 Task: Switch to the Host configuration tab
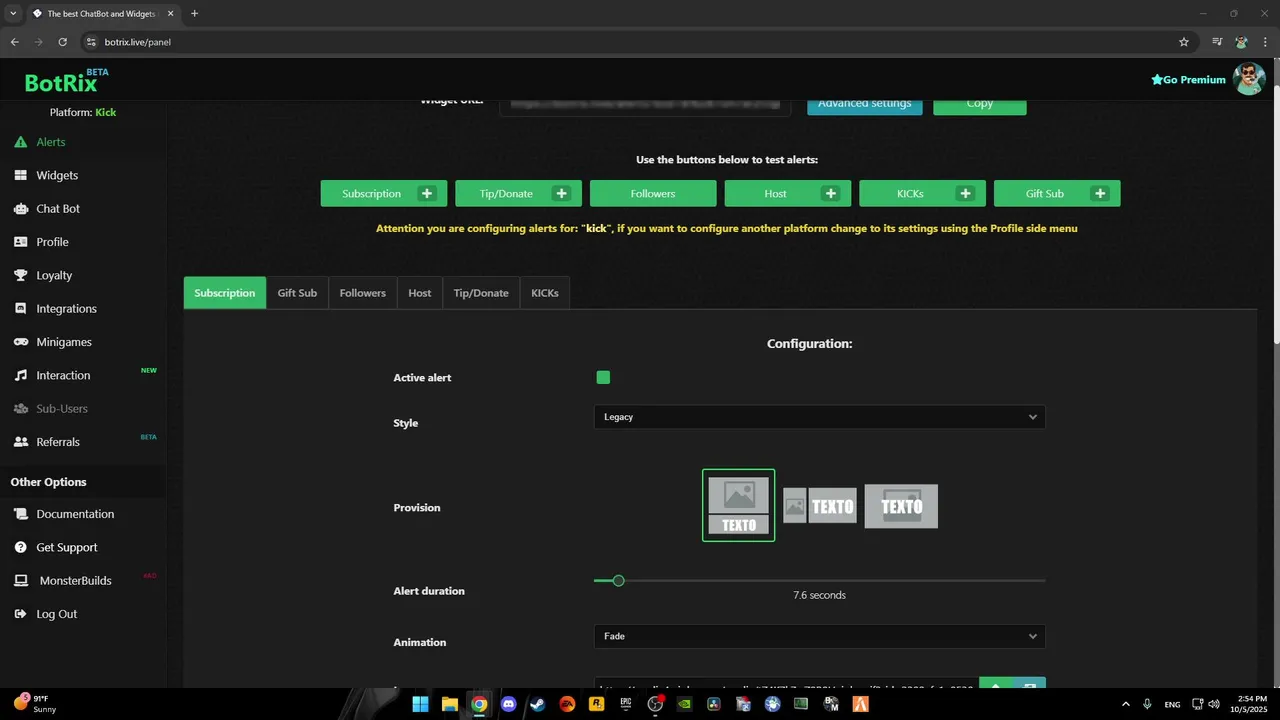click(420, 293)
